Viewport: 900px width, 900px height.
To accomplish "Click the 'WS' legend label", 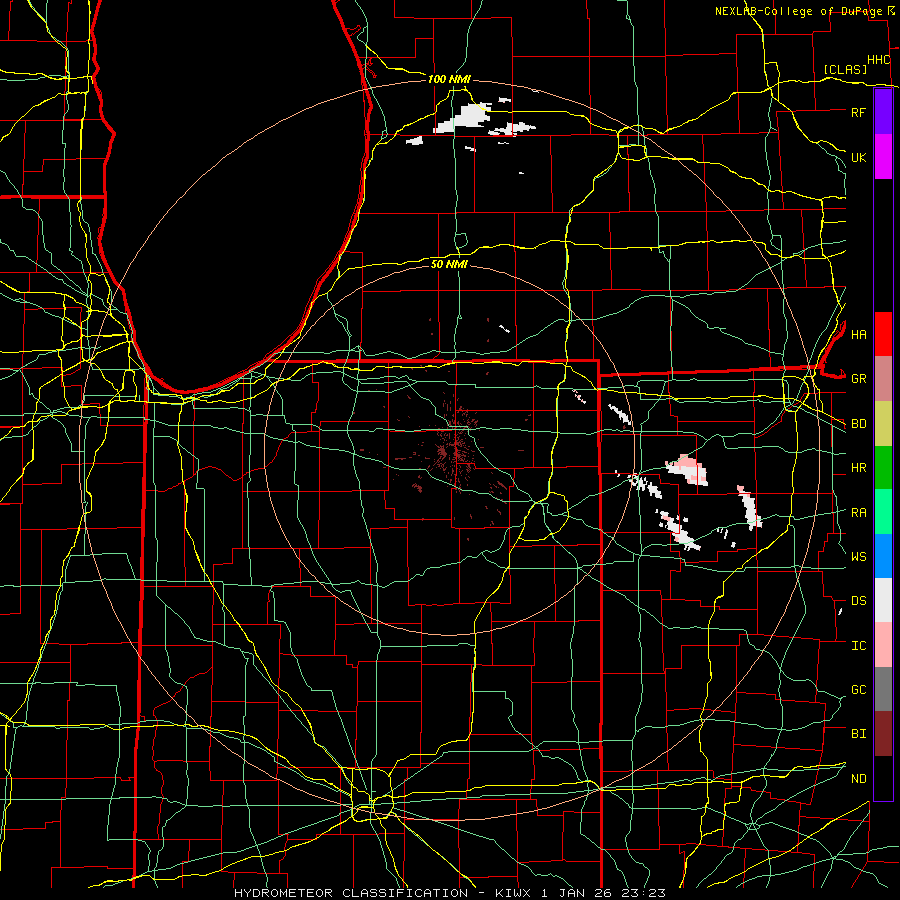I will coord(858,557).
